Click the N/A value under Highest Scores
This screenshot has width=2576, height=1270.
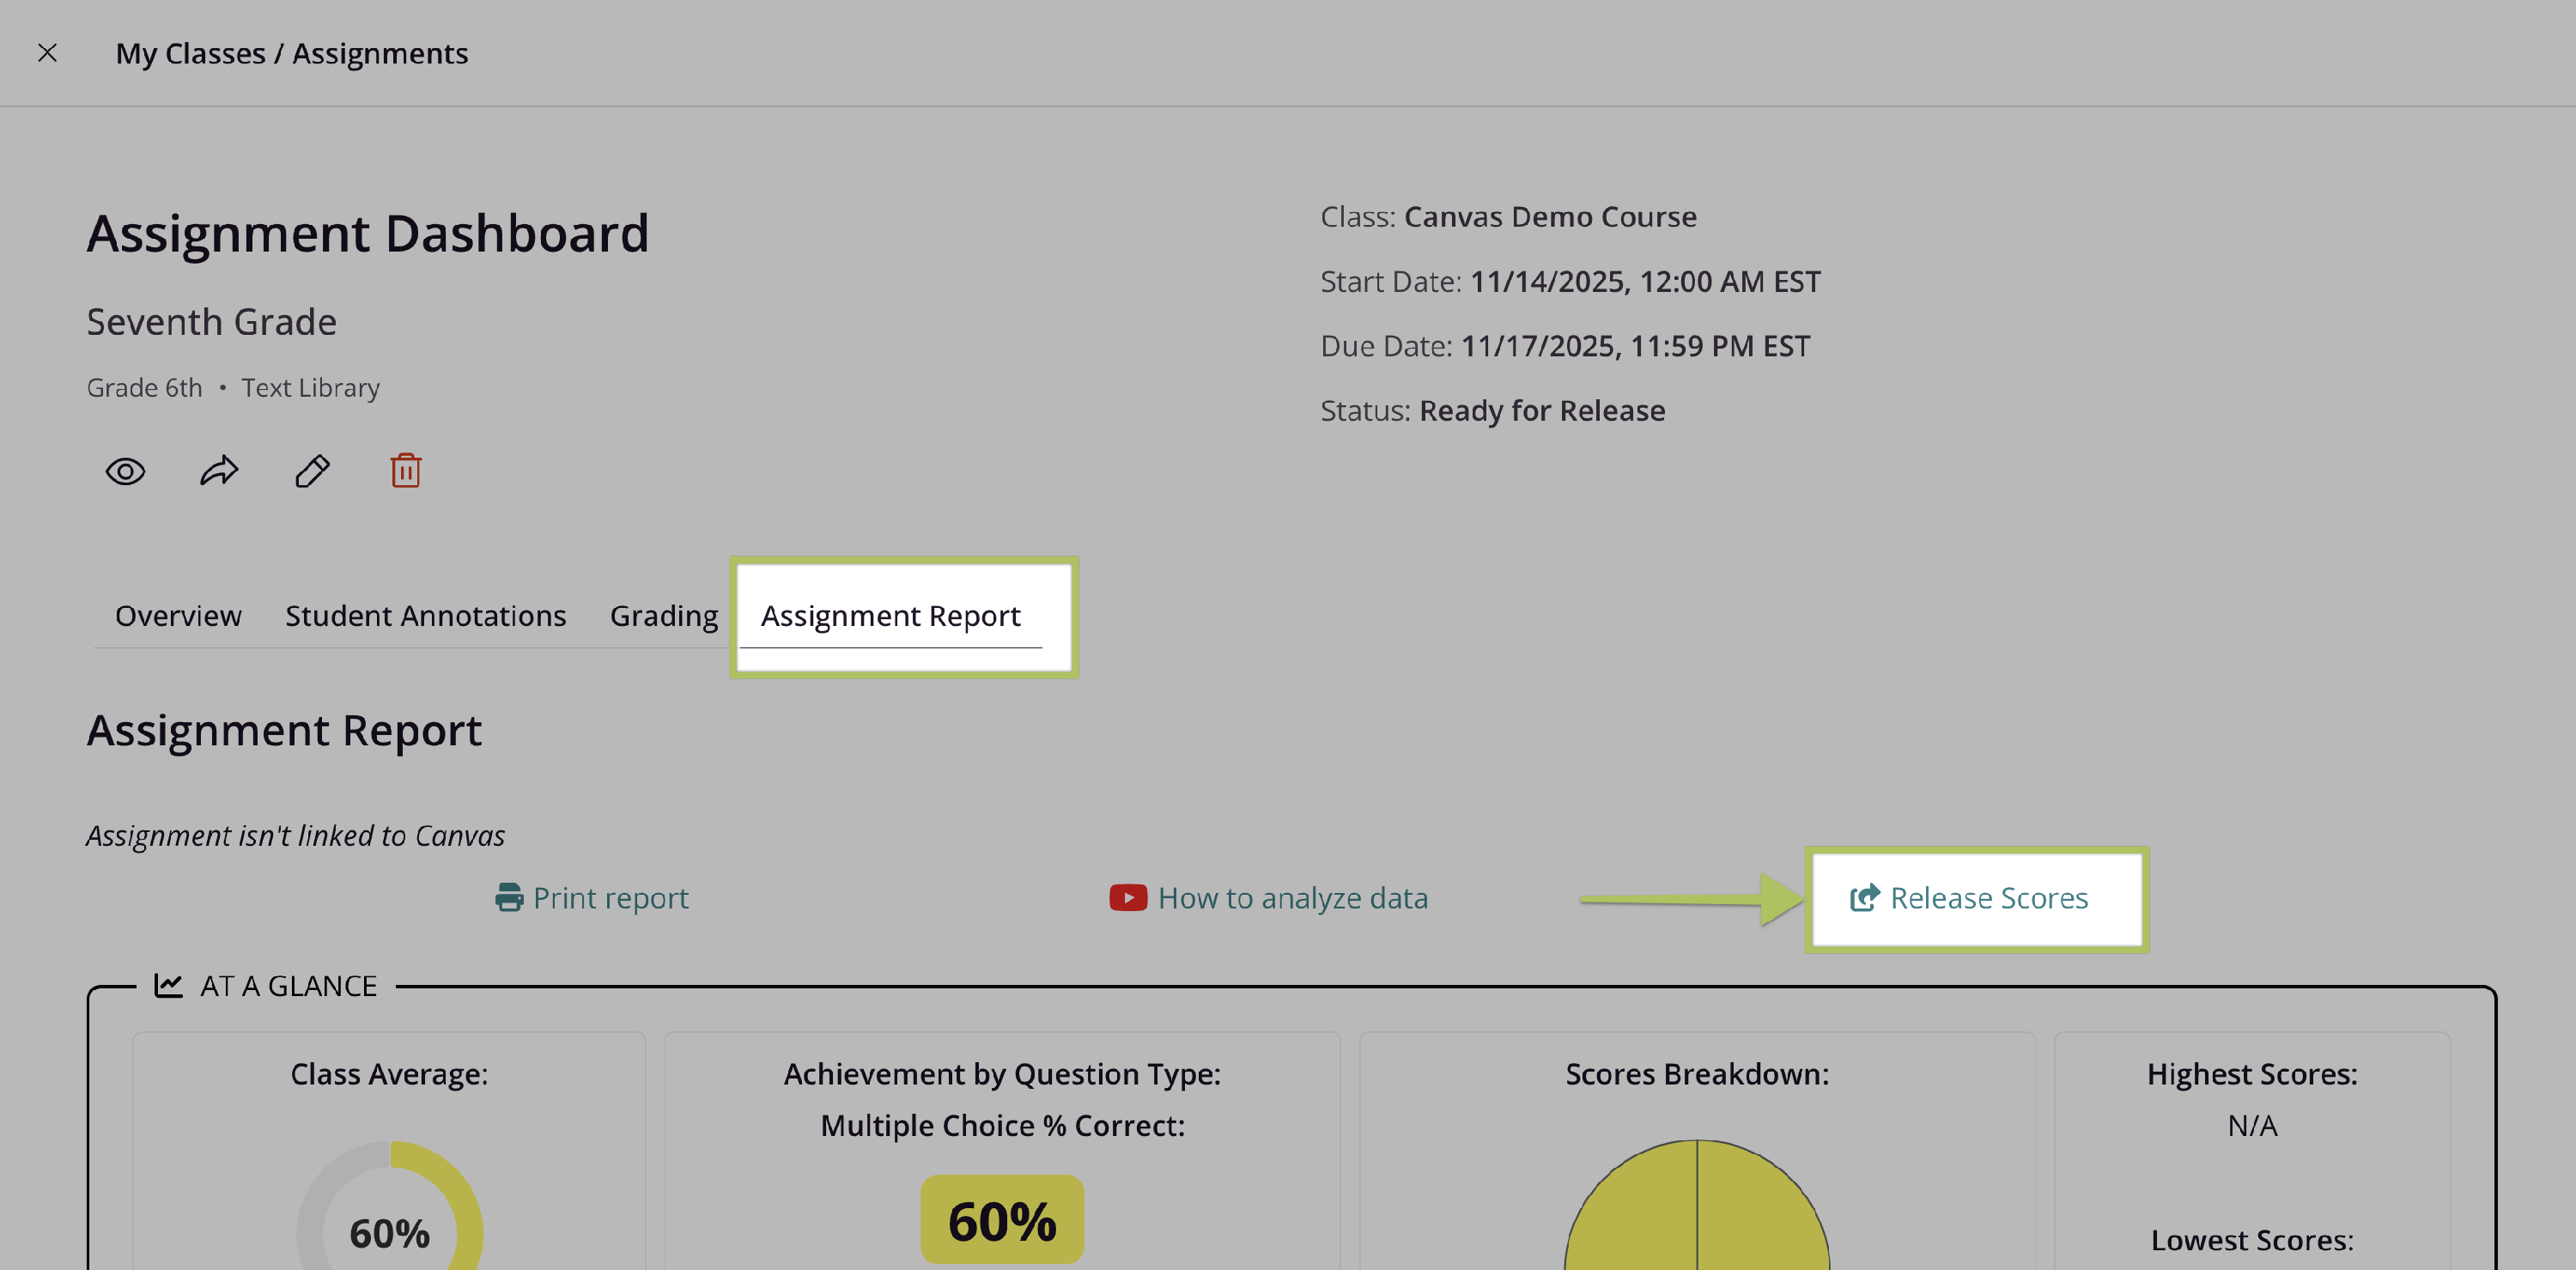[x=2252, y=1125]
